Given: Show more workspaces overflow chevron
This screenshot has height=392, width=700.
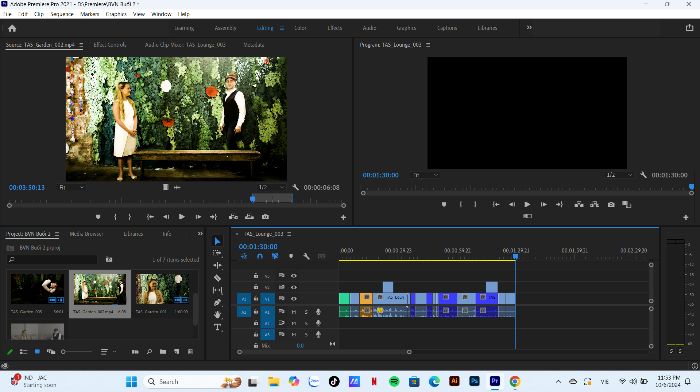Looking at the screenshot, I should (529, 28).
